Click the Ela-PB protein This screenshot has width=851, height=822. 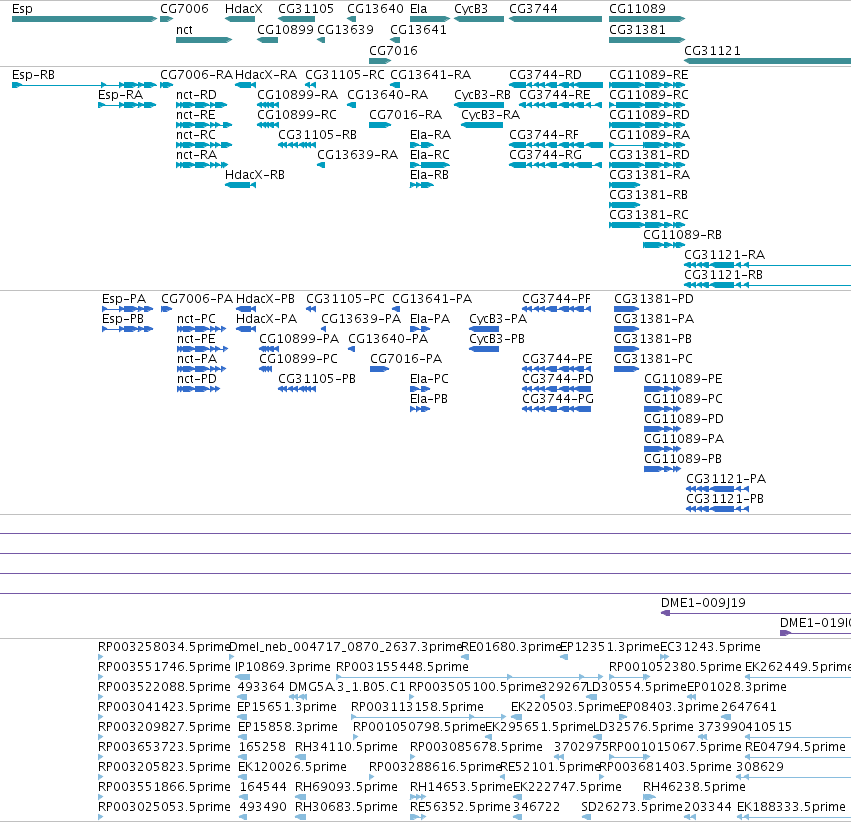(x=420, y=409)
